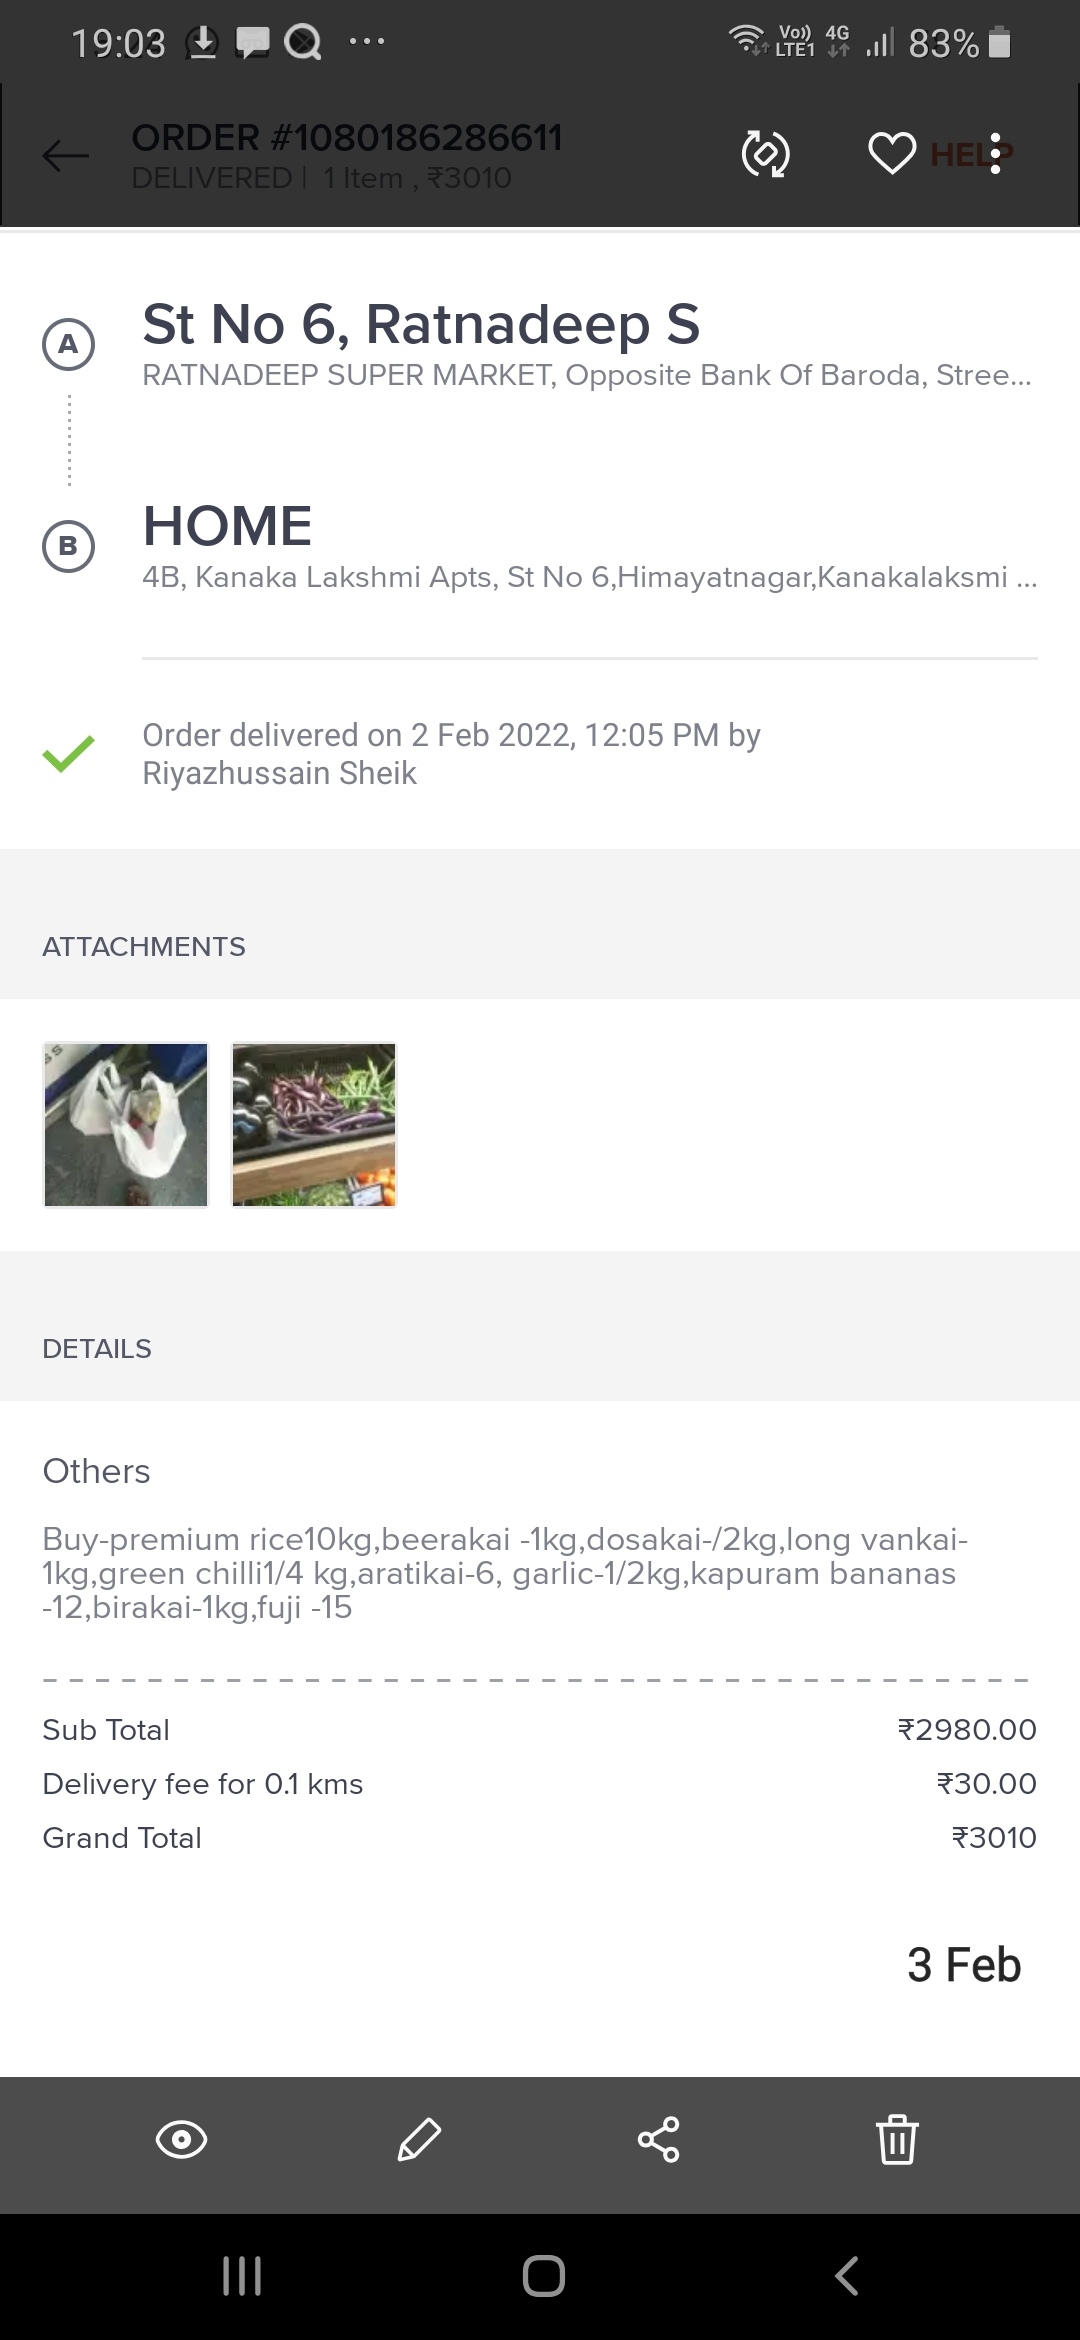The height and width of the screenshot is (2340, 1080).
Task: Tap the trash delete icon
Action: [x=897, y=2140]
